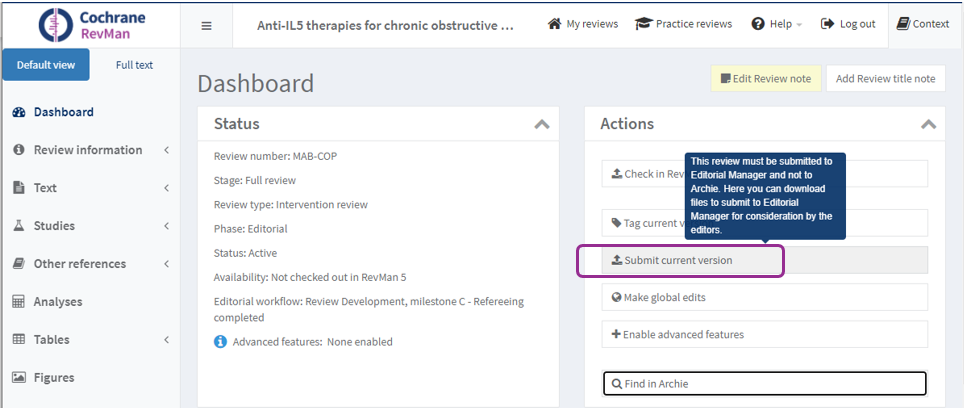The width and height of the screenshot is (964, 408).
Task: Go to My reviews home icon
Action: pos(583,24)
